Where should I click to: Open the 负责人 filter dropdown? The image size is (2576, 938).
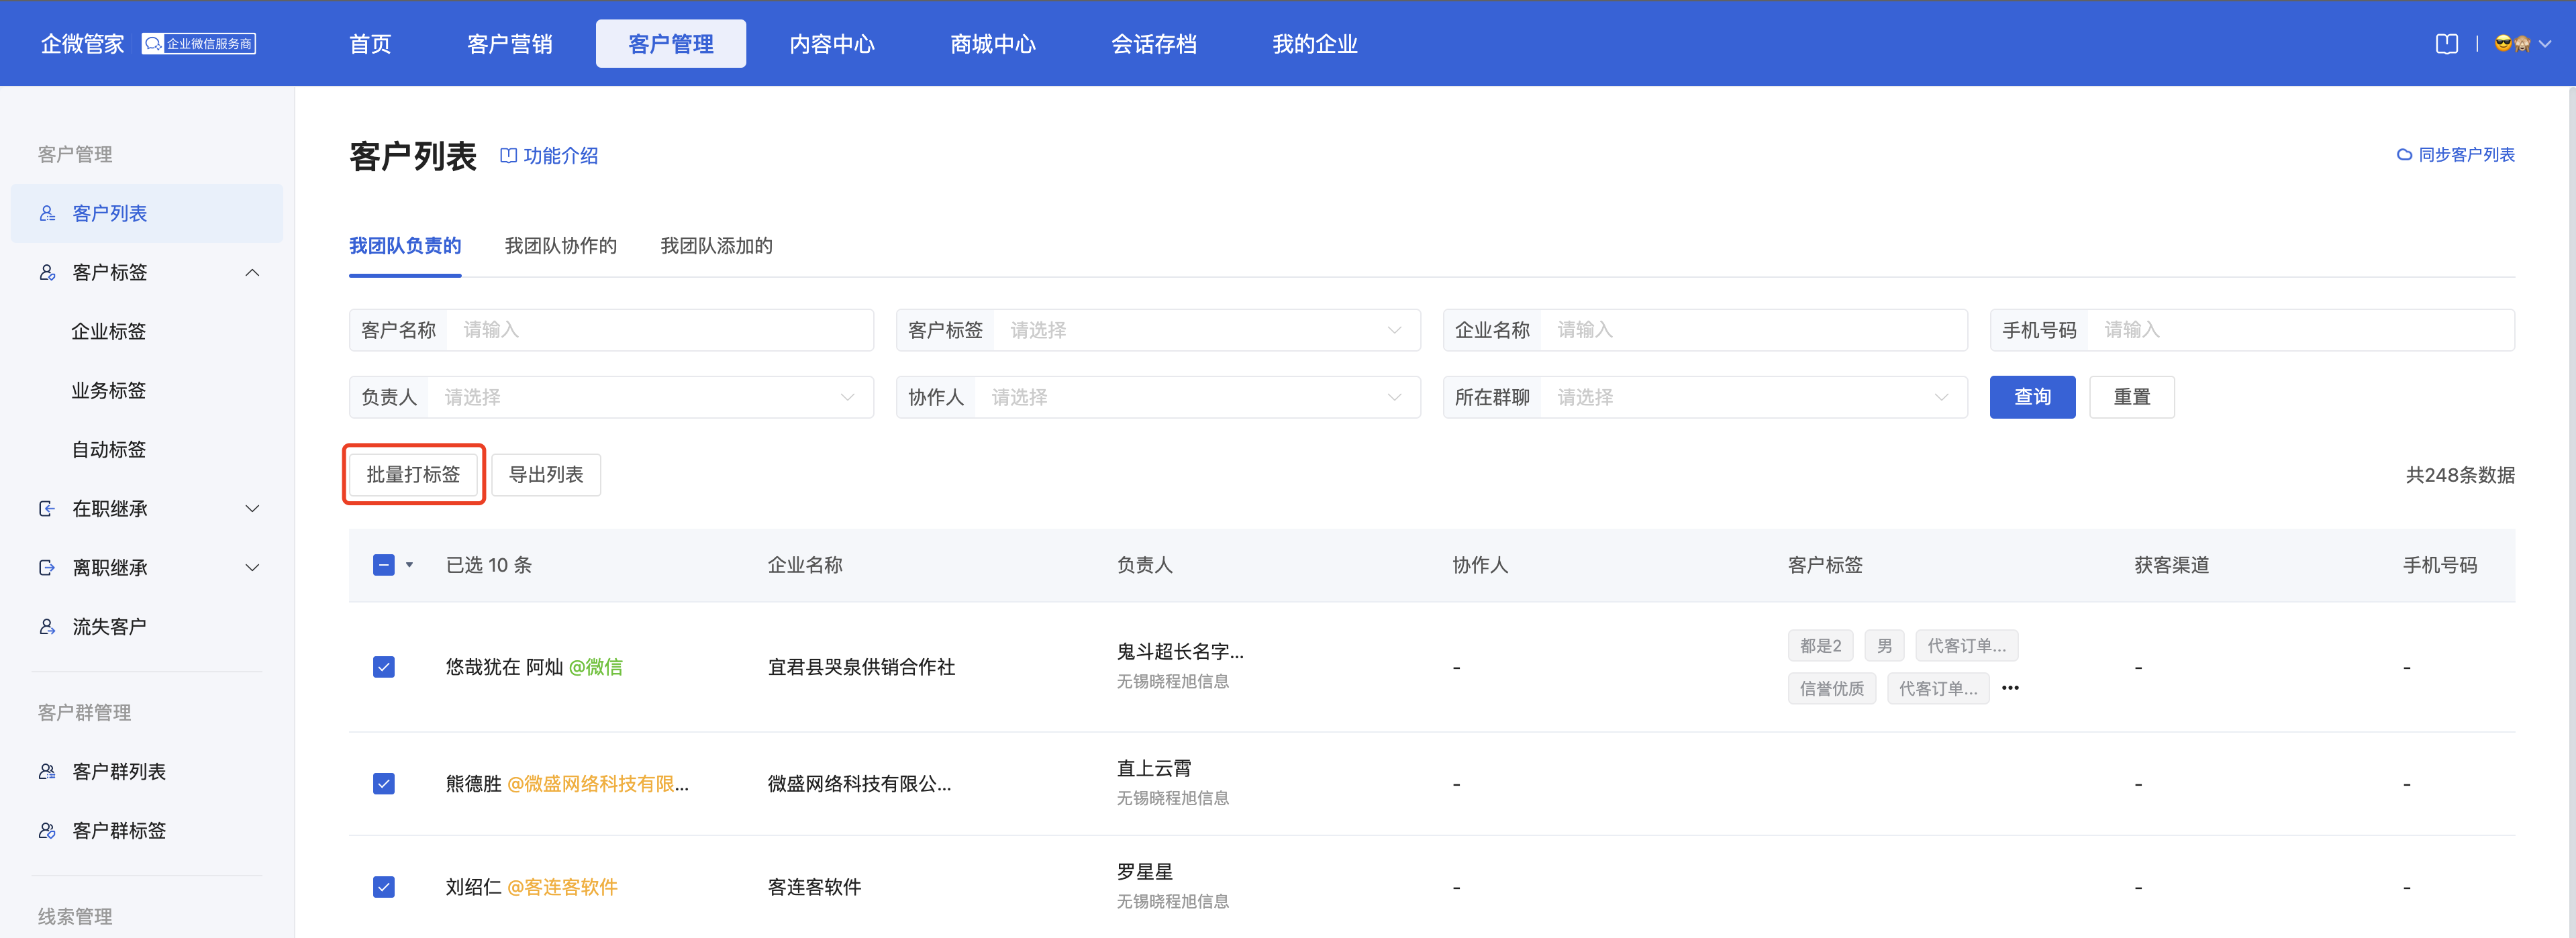(611, 397)
